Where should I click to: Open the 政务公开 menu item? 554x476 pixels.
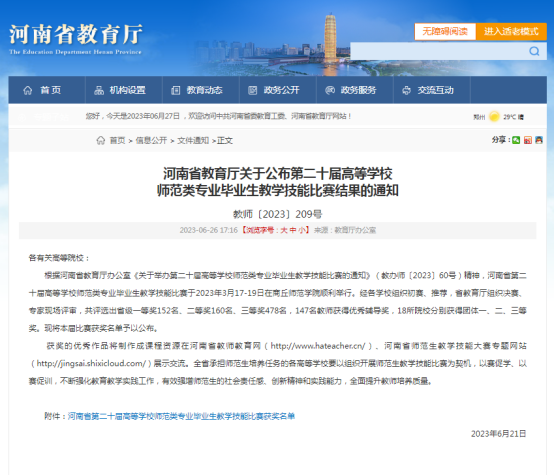pos(278,90)
